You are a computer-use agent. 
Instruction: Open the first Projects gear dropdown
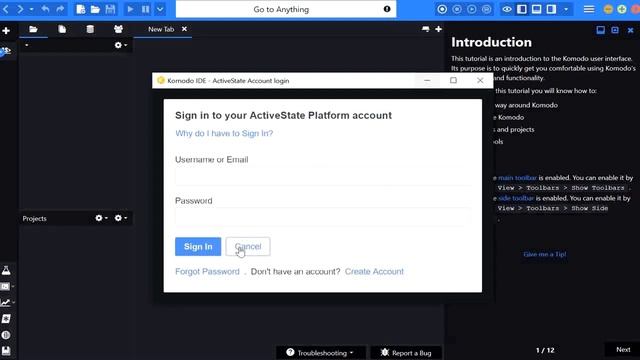101,218
